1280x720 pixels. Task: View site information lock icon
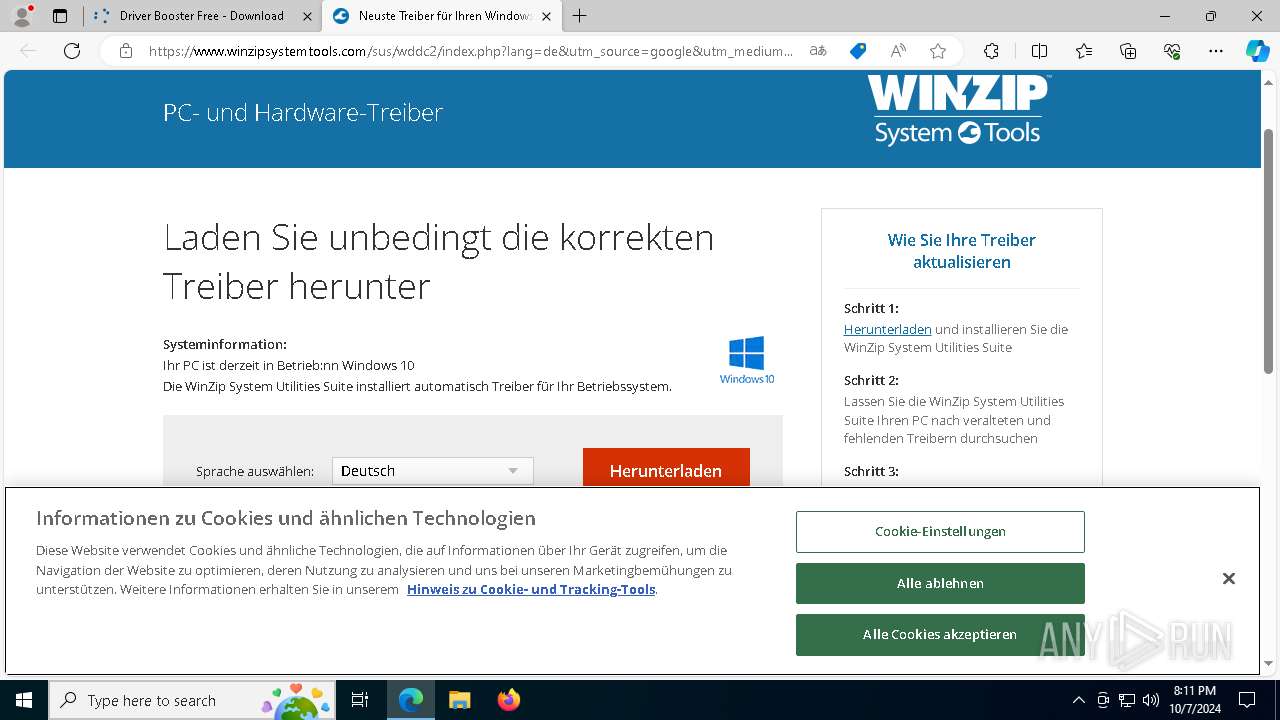[126, 51]
